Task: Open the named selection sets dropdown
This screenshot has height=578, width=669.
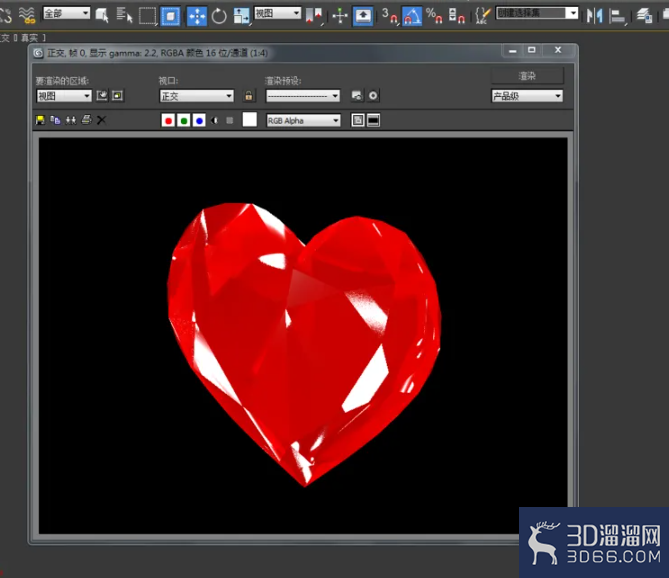Action: pyautogui.click(x=537, y=13)
